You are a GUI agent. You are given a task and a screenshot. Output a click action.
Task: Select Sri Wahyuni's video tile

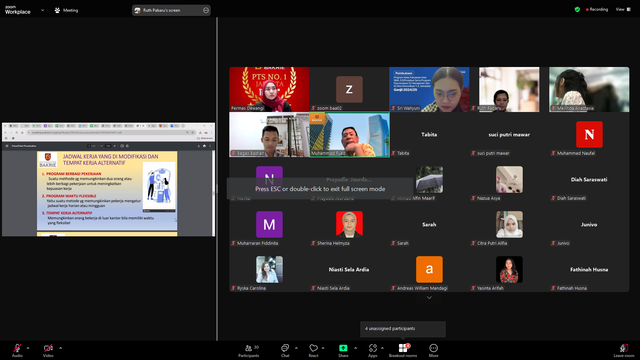coord(429,89)
